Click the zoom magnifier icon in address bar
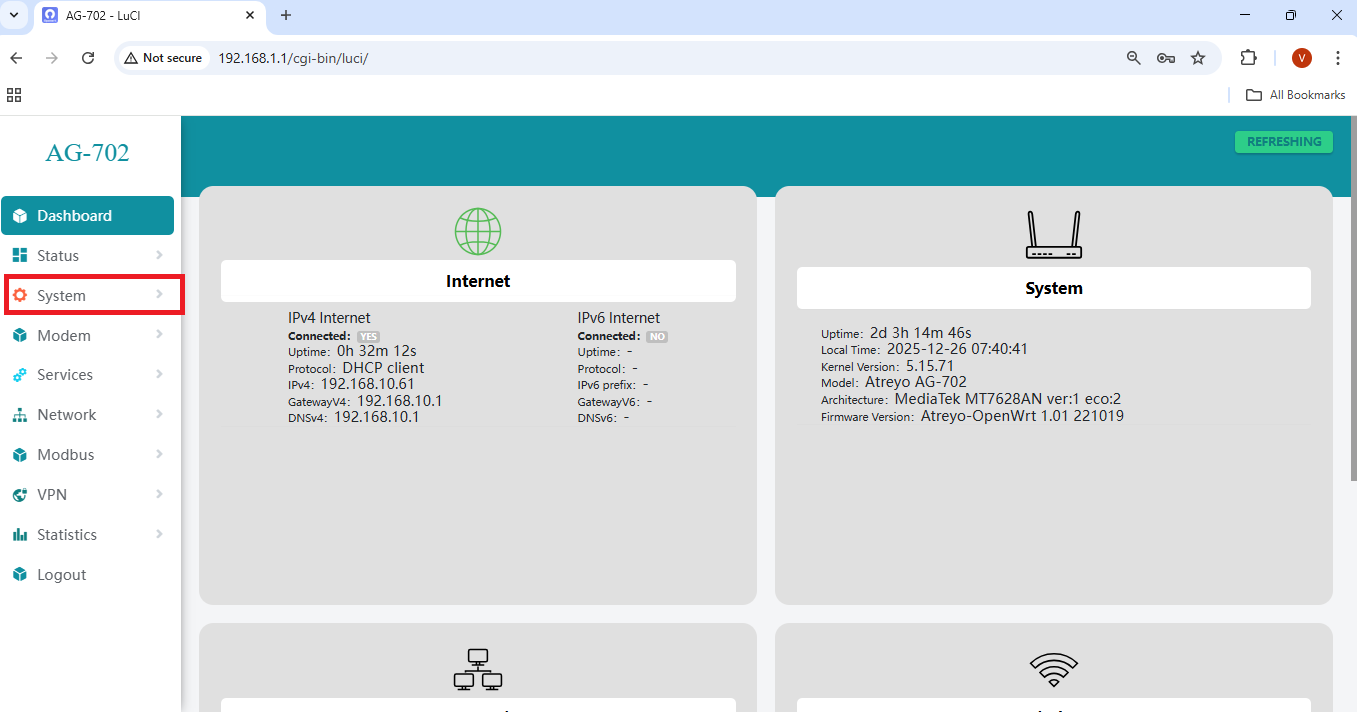This screenshot has height=712, width=1357. (x=1133, y=58)
